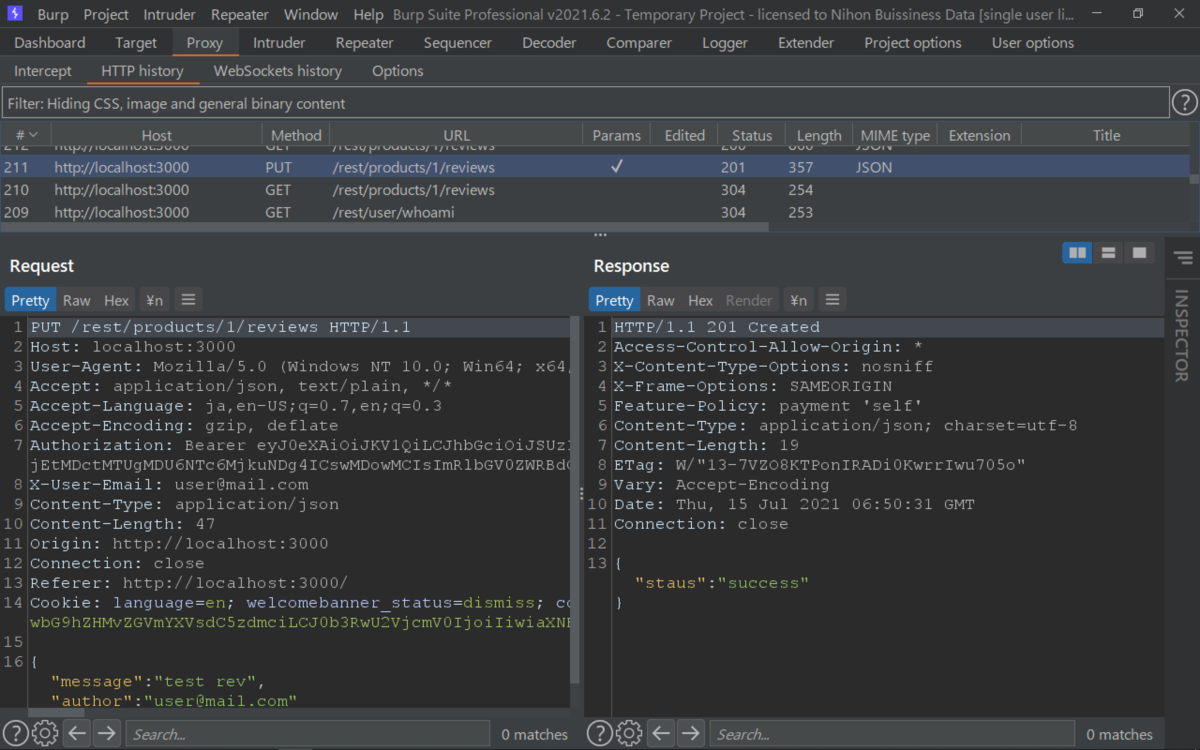Select response Pretty view tab
The height and width of the screenshot is (750, 1200).
click(614, 300)
